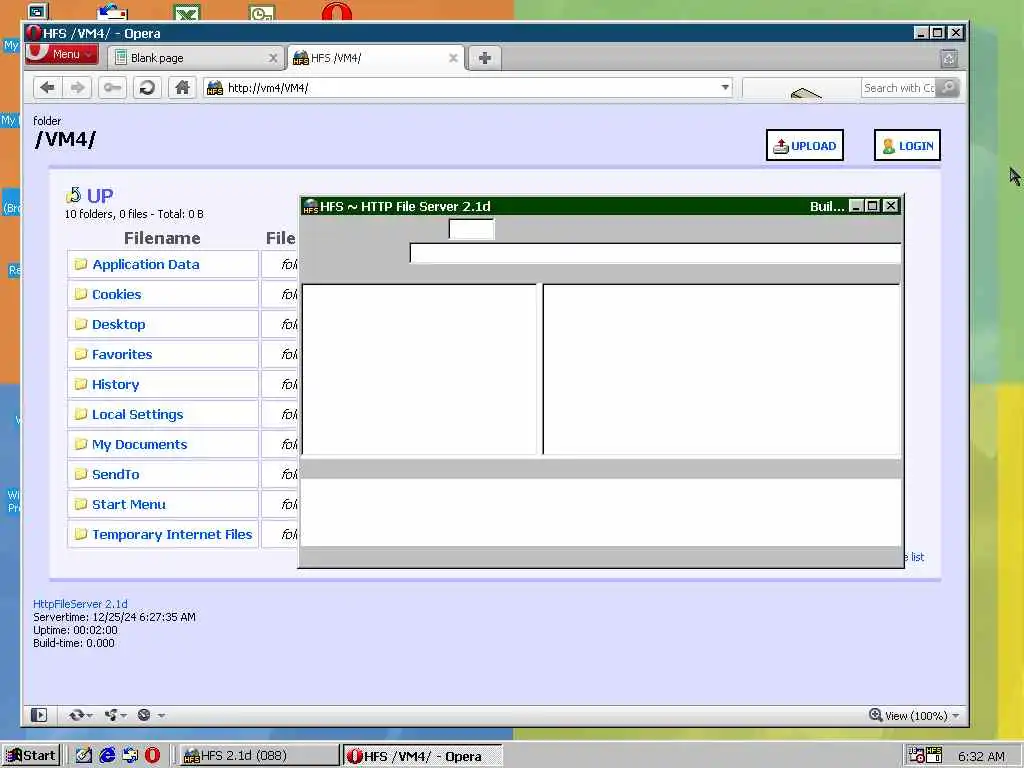
Task: Click the UPLOAD button
Action: 805,145
